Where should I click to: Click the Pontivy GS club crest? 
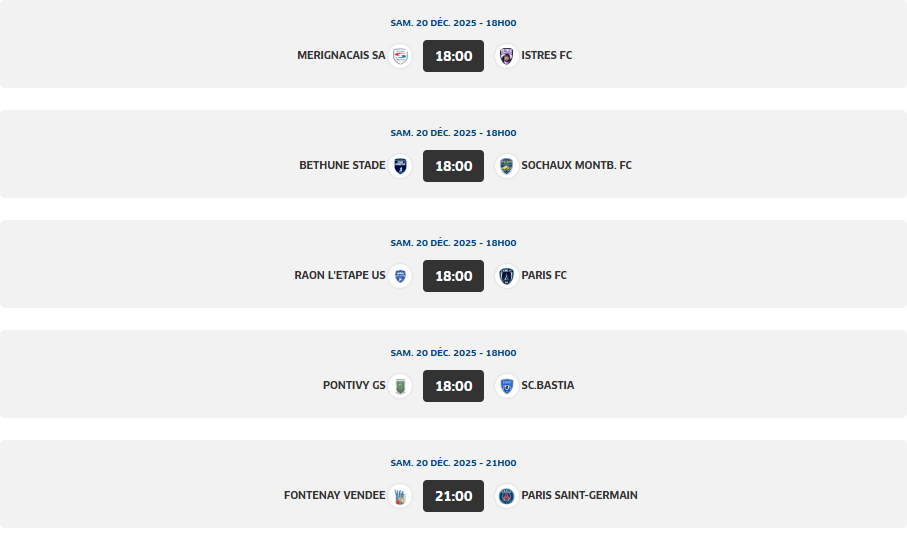(400, 386)
